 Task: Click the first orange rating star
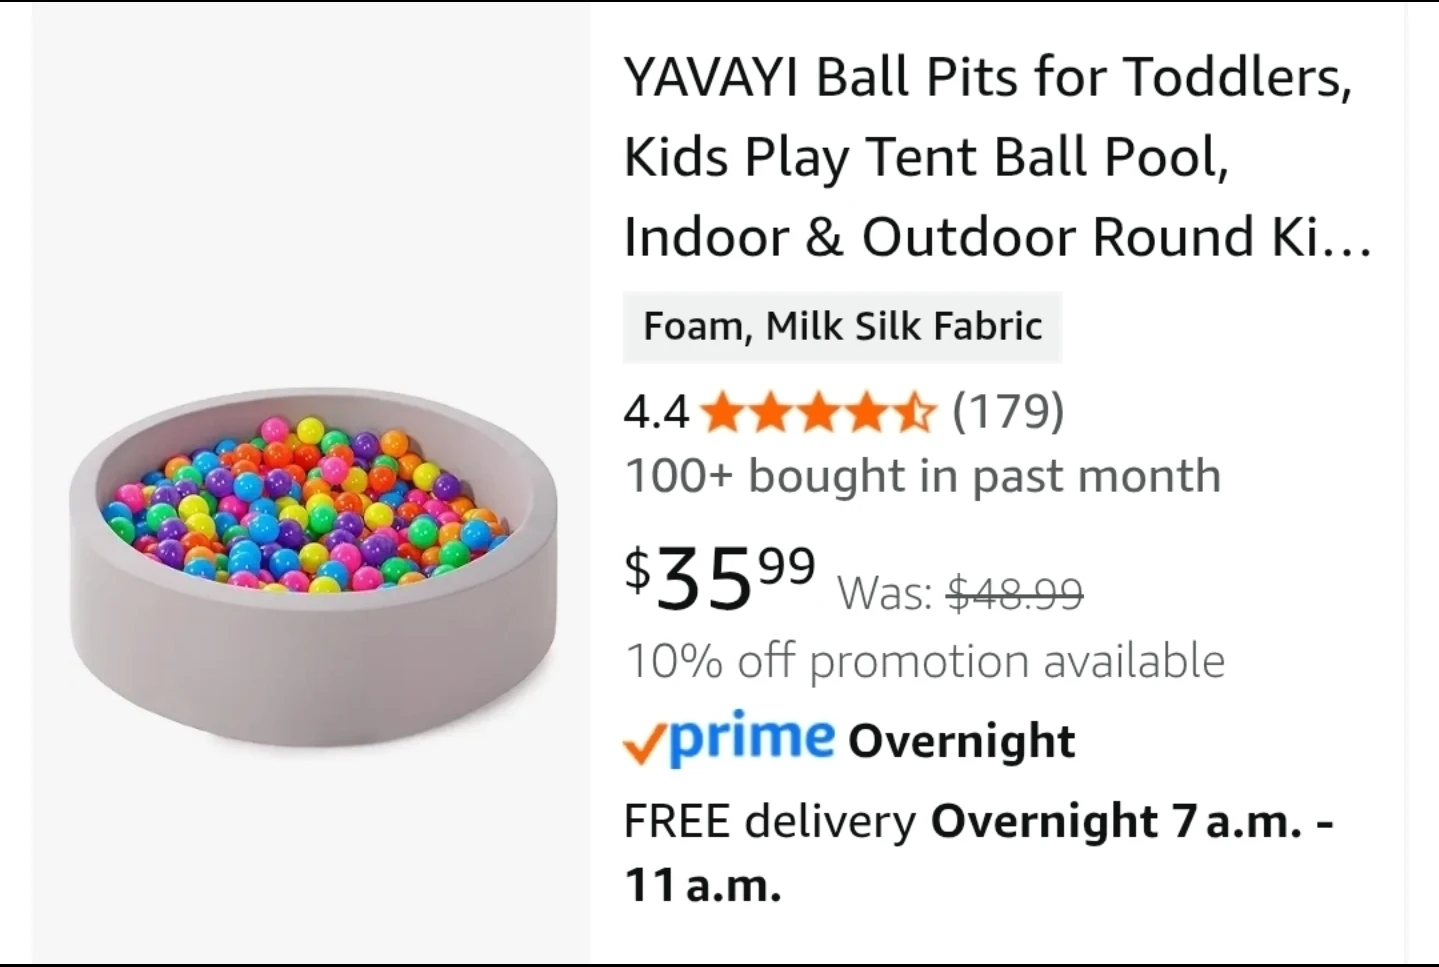click(723, 412)
